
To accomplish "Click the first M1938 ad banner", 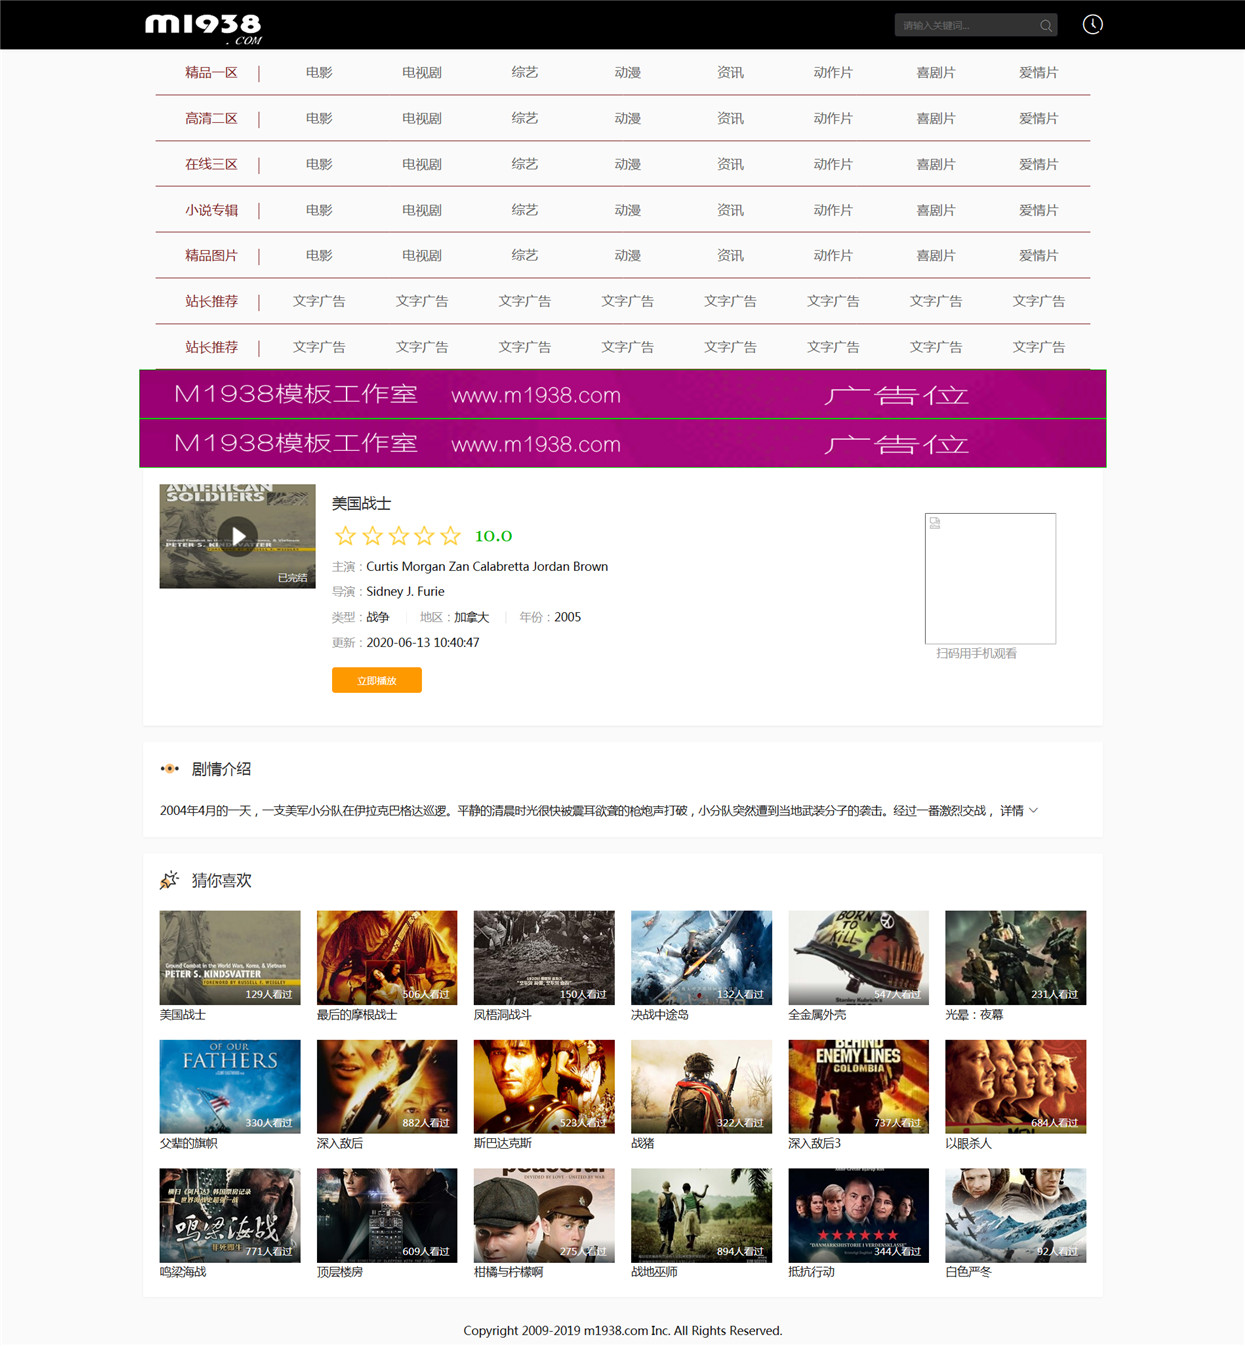I will (x=623, y=394).
